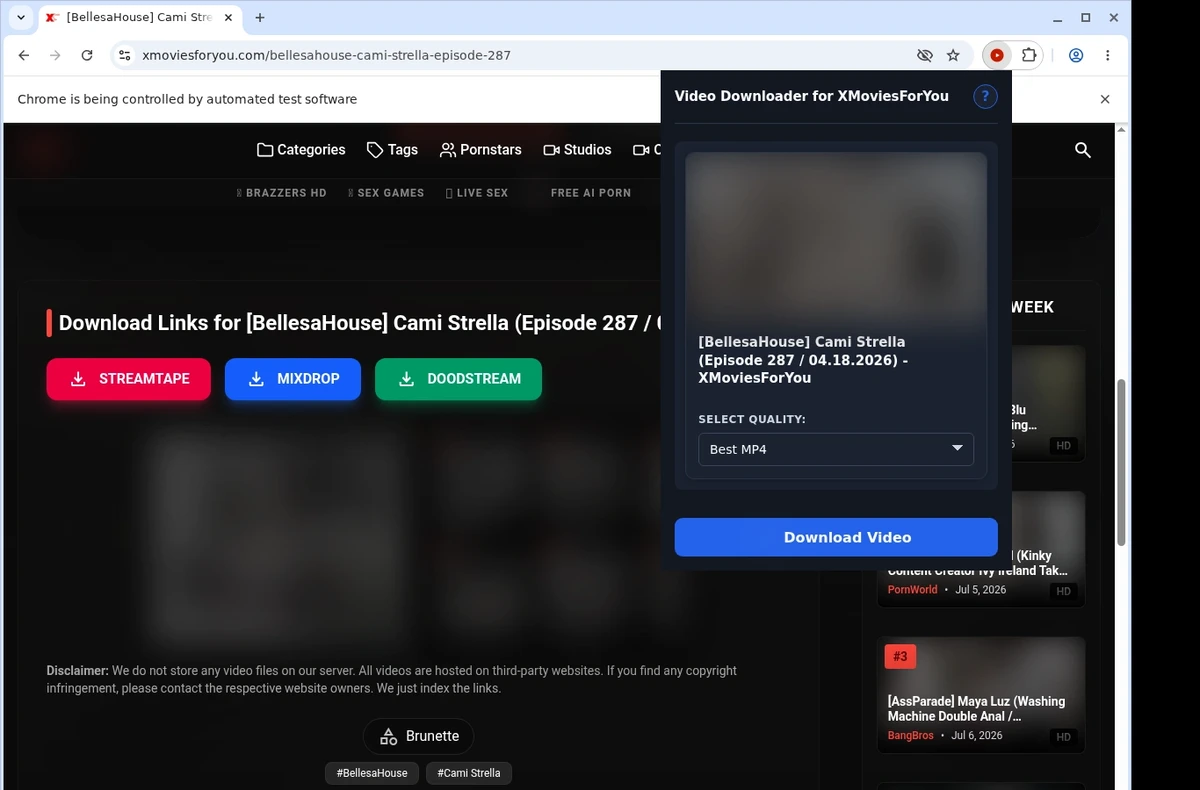Image resolution: width=1200 pixels, height=790 pixels.
Task: Close the BellesaHouse browser tab
Action: click(x=228, y=18)
